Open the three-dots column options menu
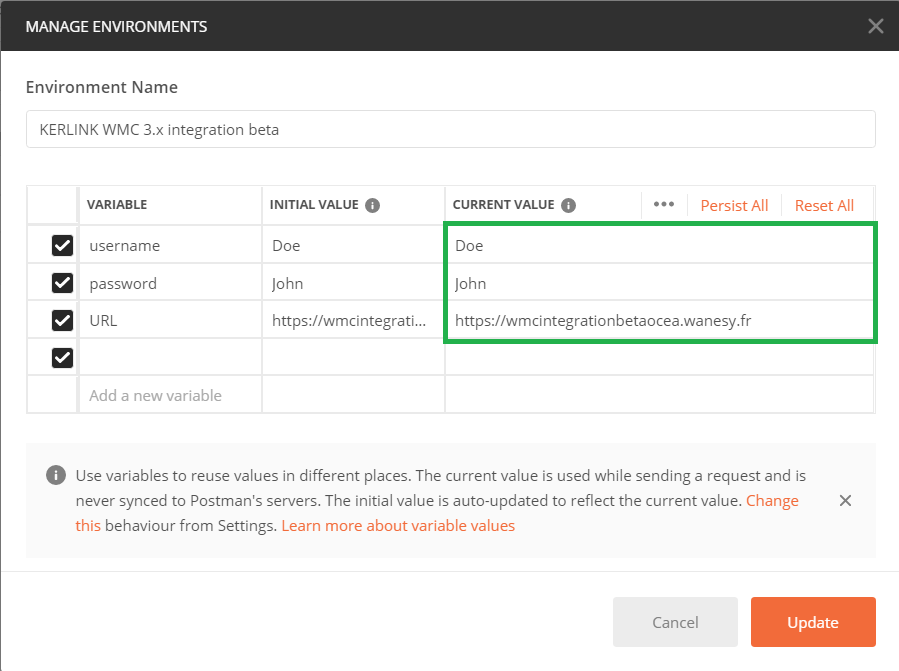Screen dimensions: 899x671 [664, 204]
